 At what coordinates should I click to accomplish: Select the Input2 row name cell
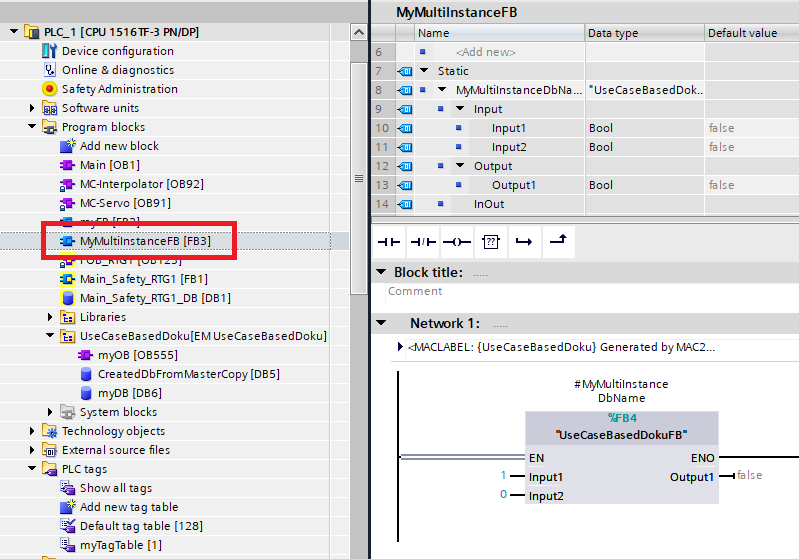pos(509,147)
